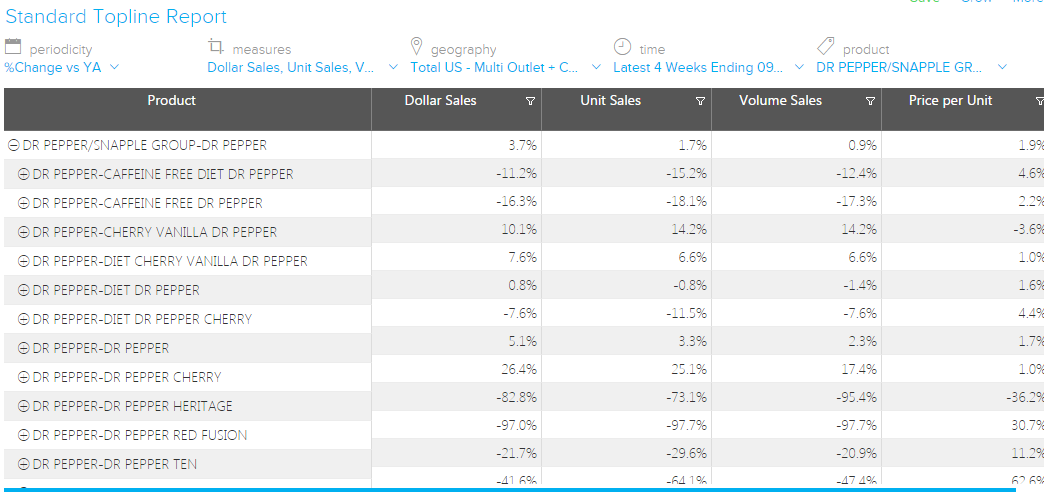Click the measures crop icon
1058x496 pixels.
pos(216,47)
